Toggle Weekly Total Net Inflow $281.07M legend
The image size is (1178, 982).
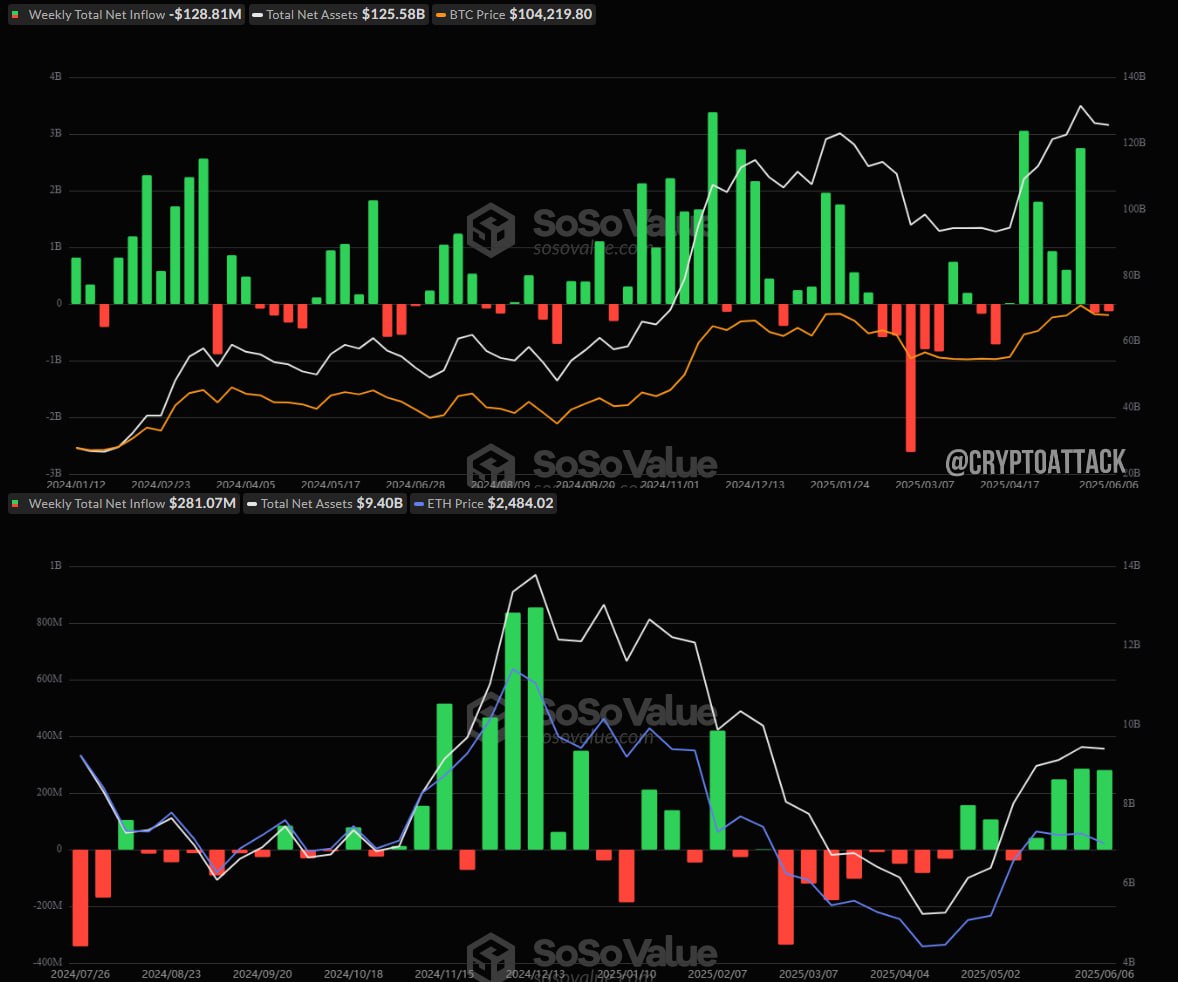[x=124, y=503]
